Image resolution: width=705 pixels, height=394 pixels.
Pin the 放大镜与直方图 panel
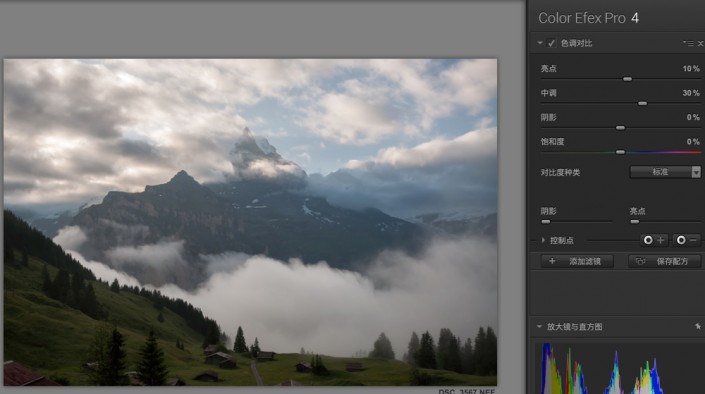pyautogui.click(x=698, y=327)
